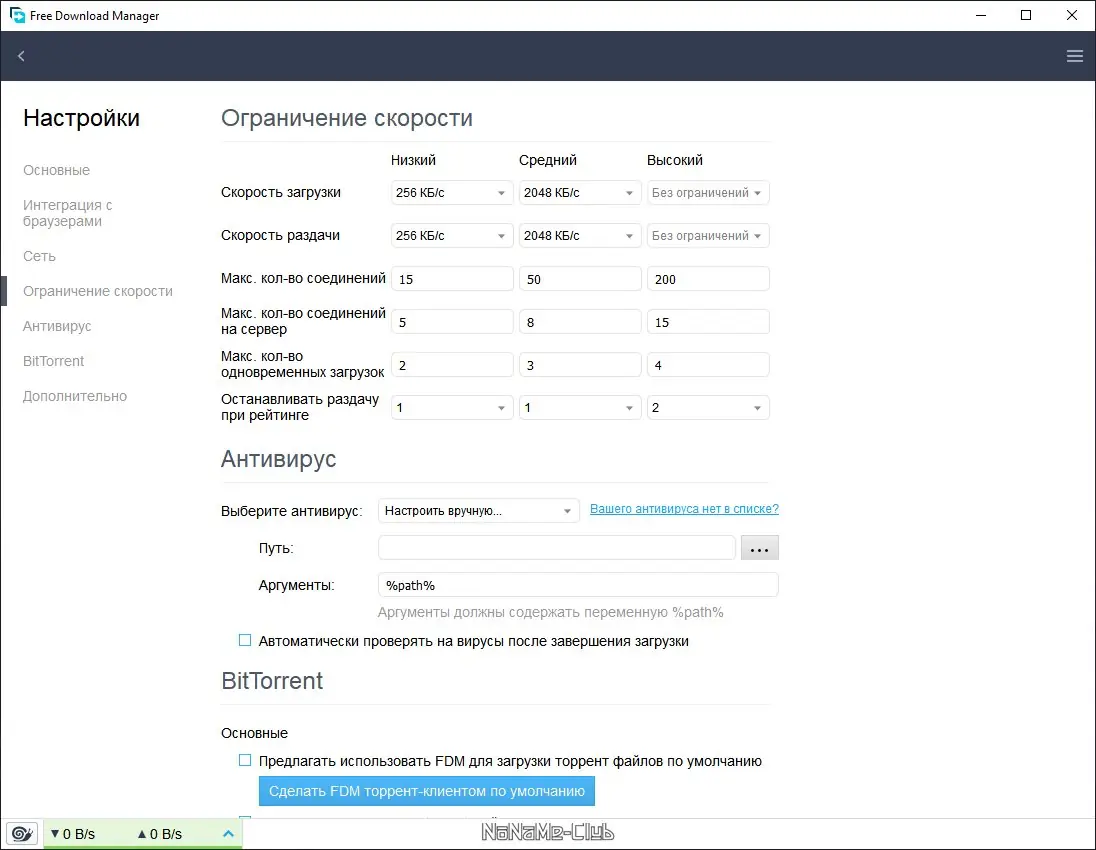Viewport: 1096px width, 850px height.
Task: Click upload speed indicator 0 B/s
Action: pyautogui.click(x=159, y=834)
